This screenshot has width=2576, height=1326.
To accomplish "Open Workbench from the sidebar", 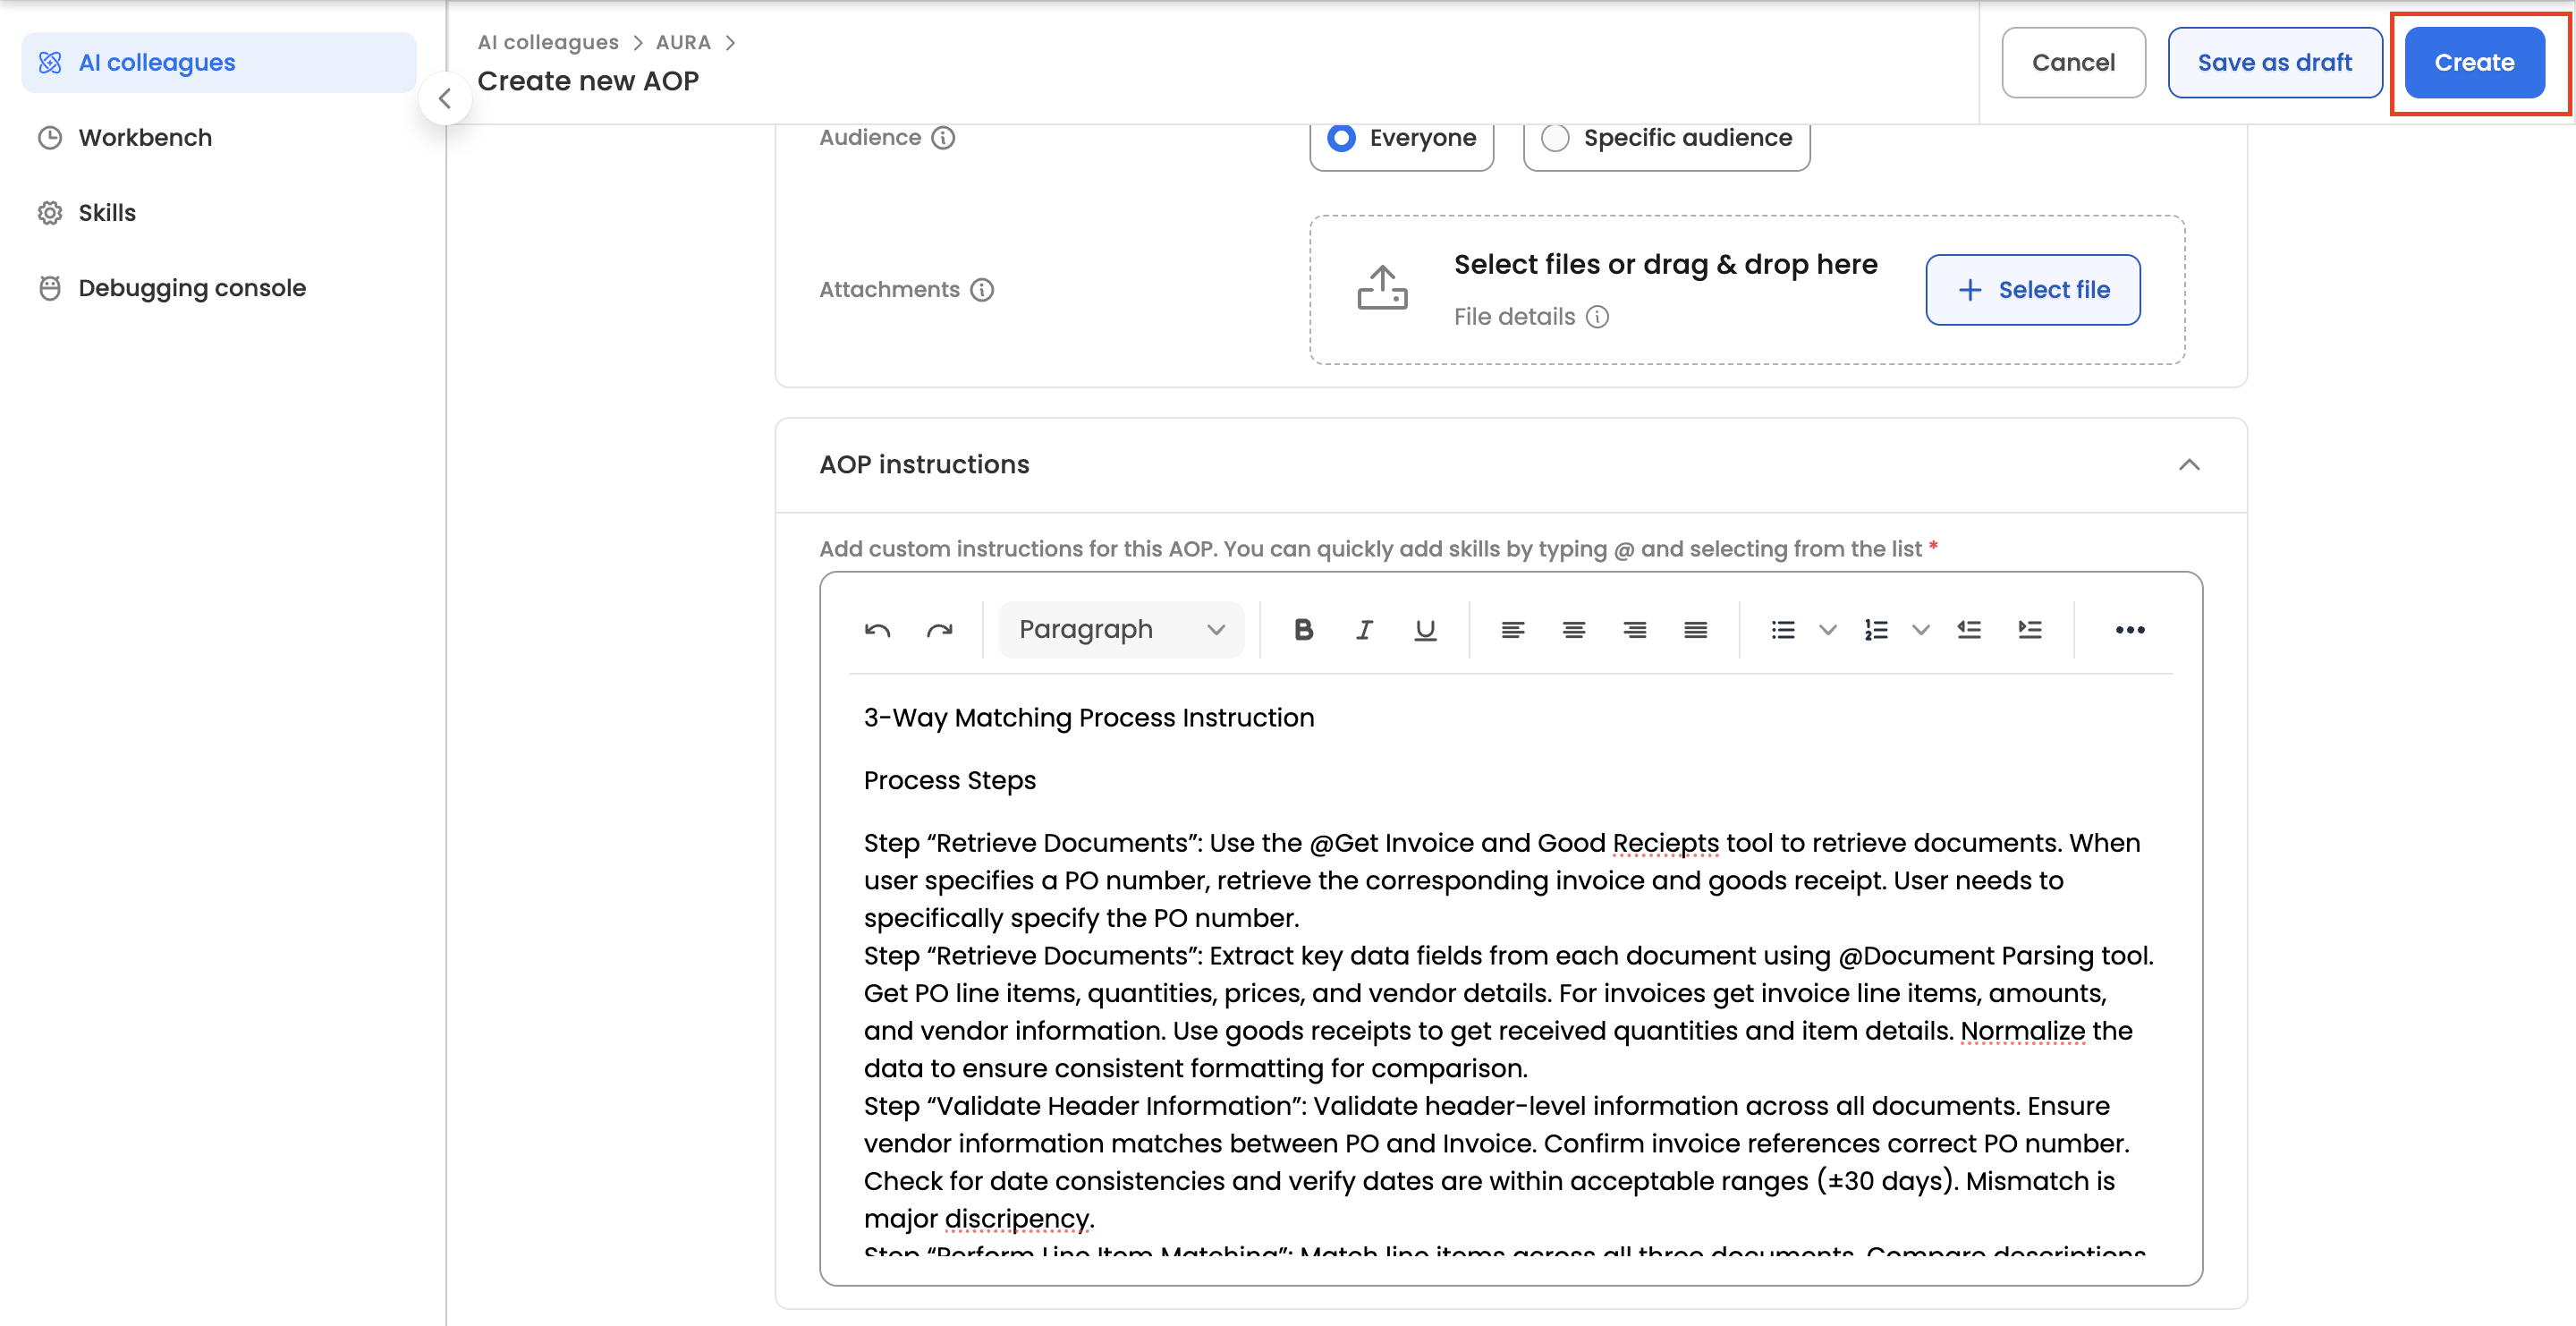I will 145,138.
